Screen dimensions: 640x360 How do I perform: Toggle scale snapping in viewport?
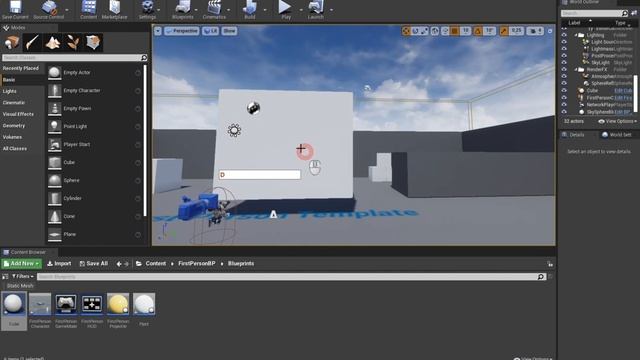[504, 31]
